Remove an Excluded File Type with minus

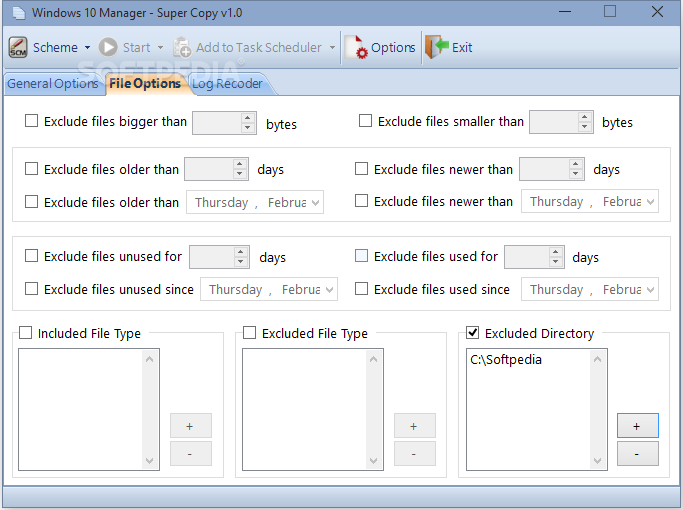pos(414,453)
